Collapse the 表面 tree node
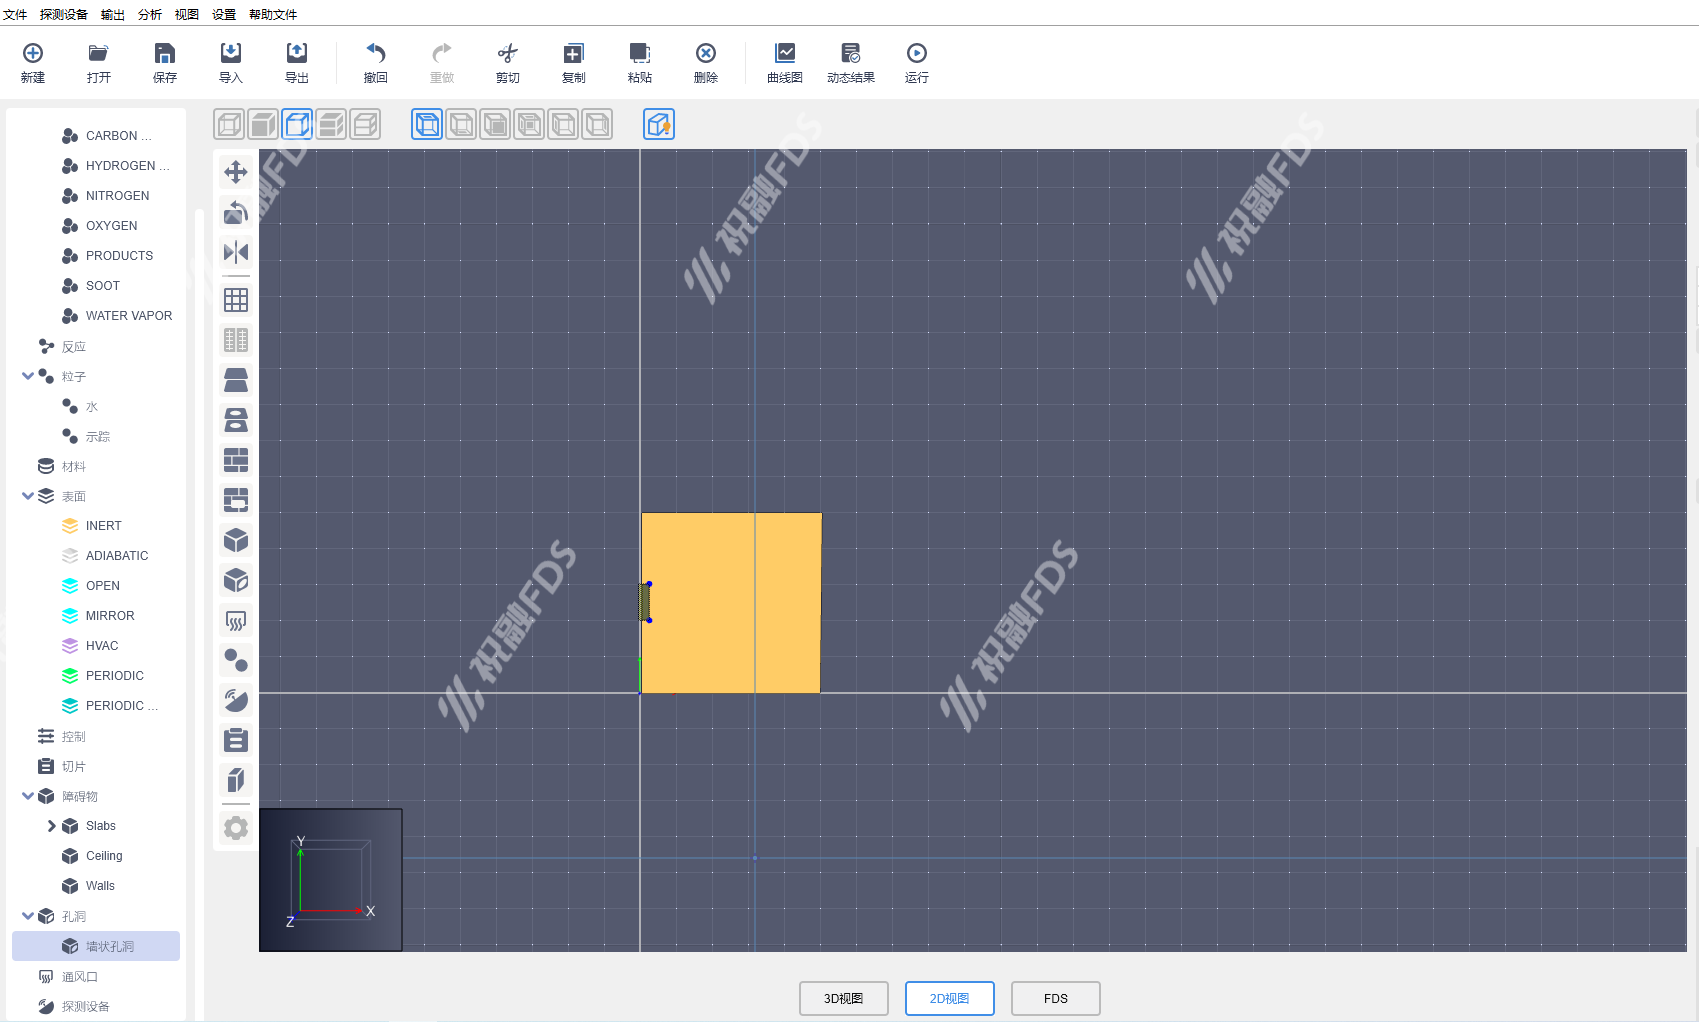 (28, 496)
